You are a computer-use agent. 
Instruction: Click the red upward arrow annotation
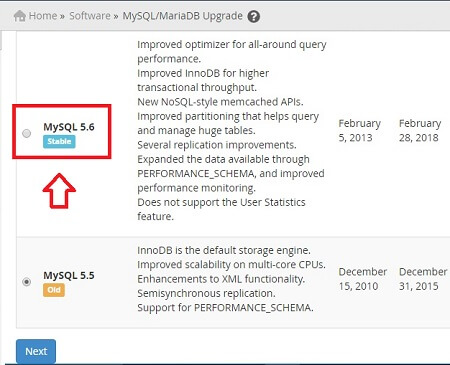click(59, 191)
